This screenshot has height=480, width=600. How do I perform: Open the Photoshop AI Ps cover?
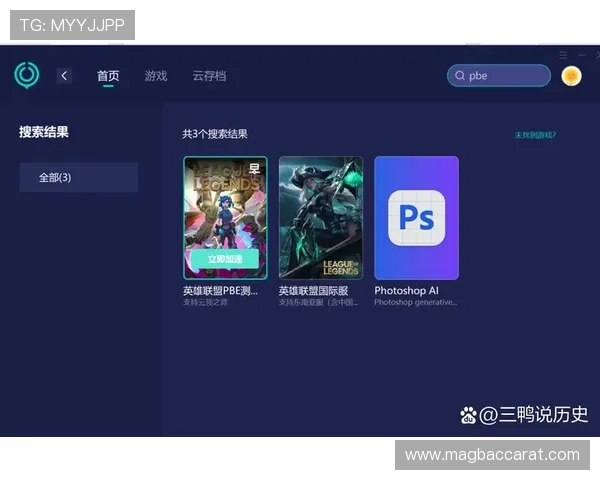[416, 217]
